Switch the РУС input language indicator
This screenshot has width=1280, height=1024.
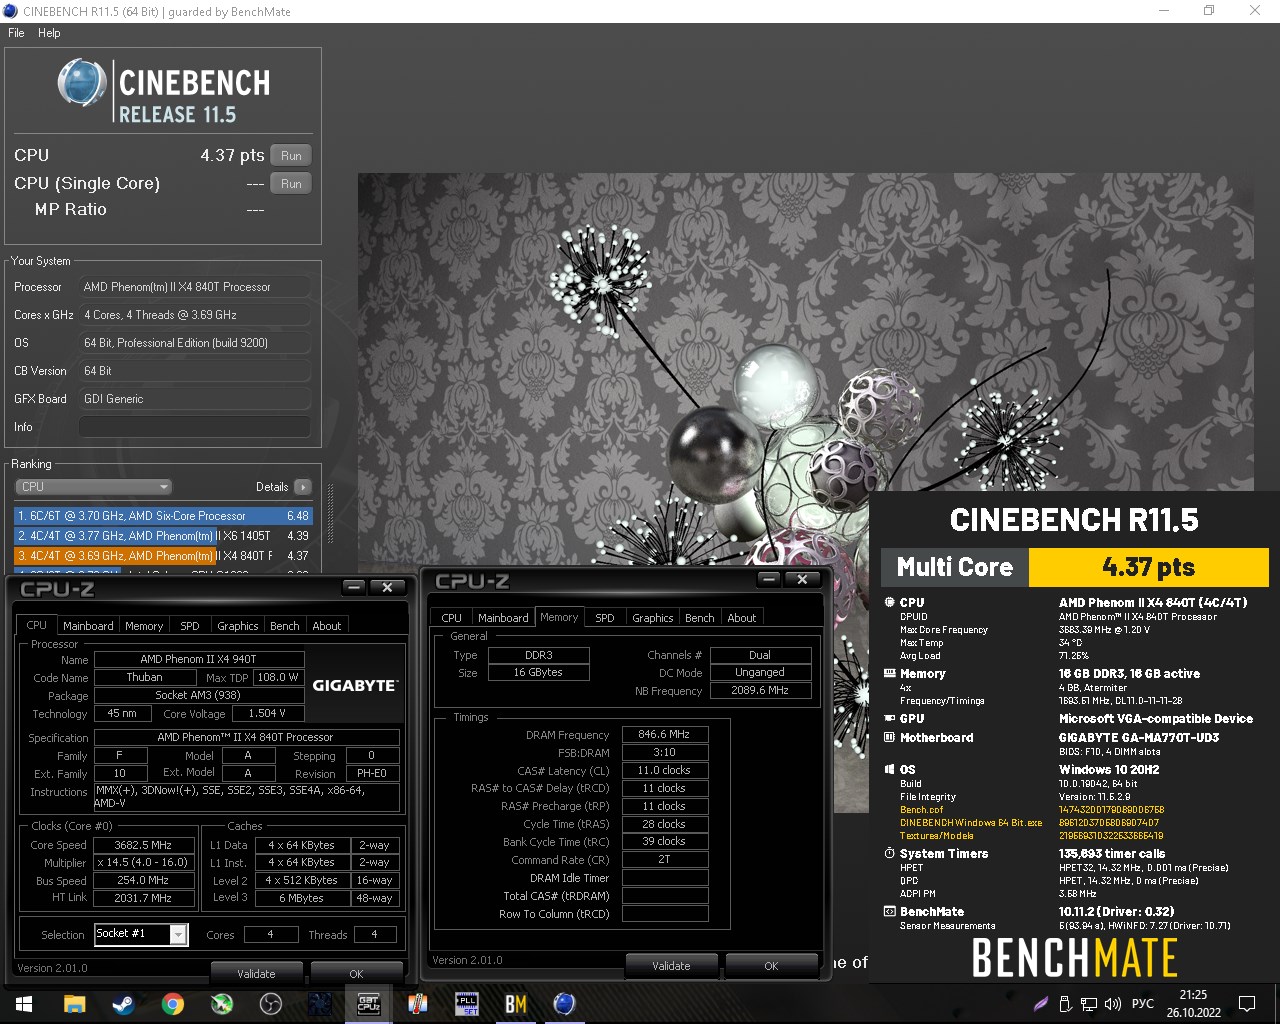[1142, 1004]
